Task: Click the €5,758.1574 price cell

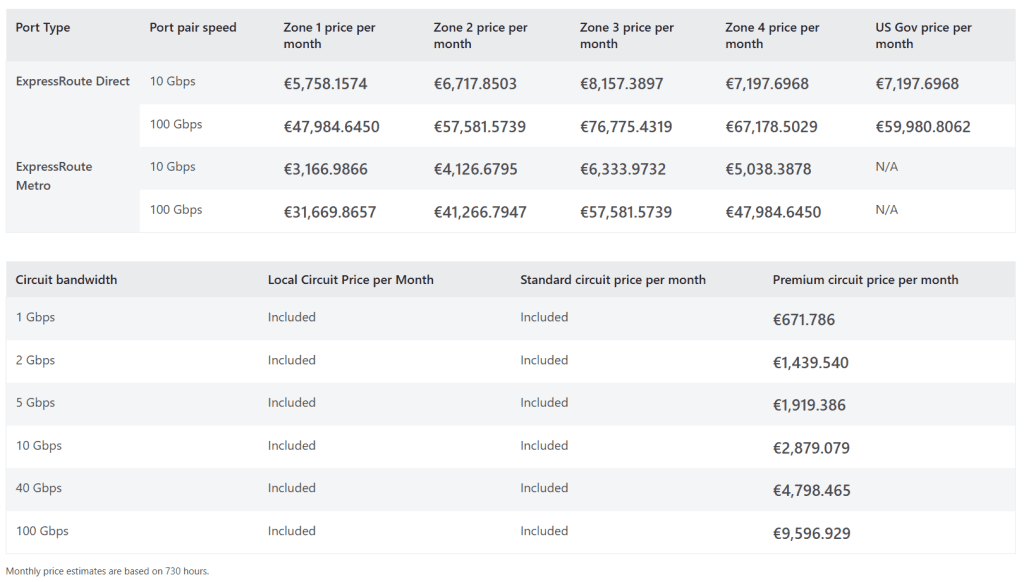Action: click(x=325, y=84)
